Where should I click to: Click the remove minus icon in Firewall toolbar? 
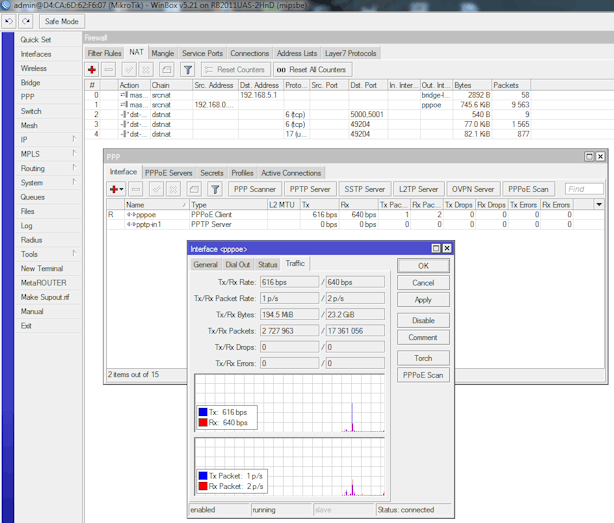(109, 69)
